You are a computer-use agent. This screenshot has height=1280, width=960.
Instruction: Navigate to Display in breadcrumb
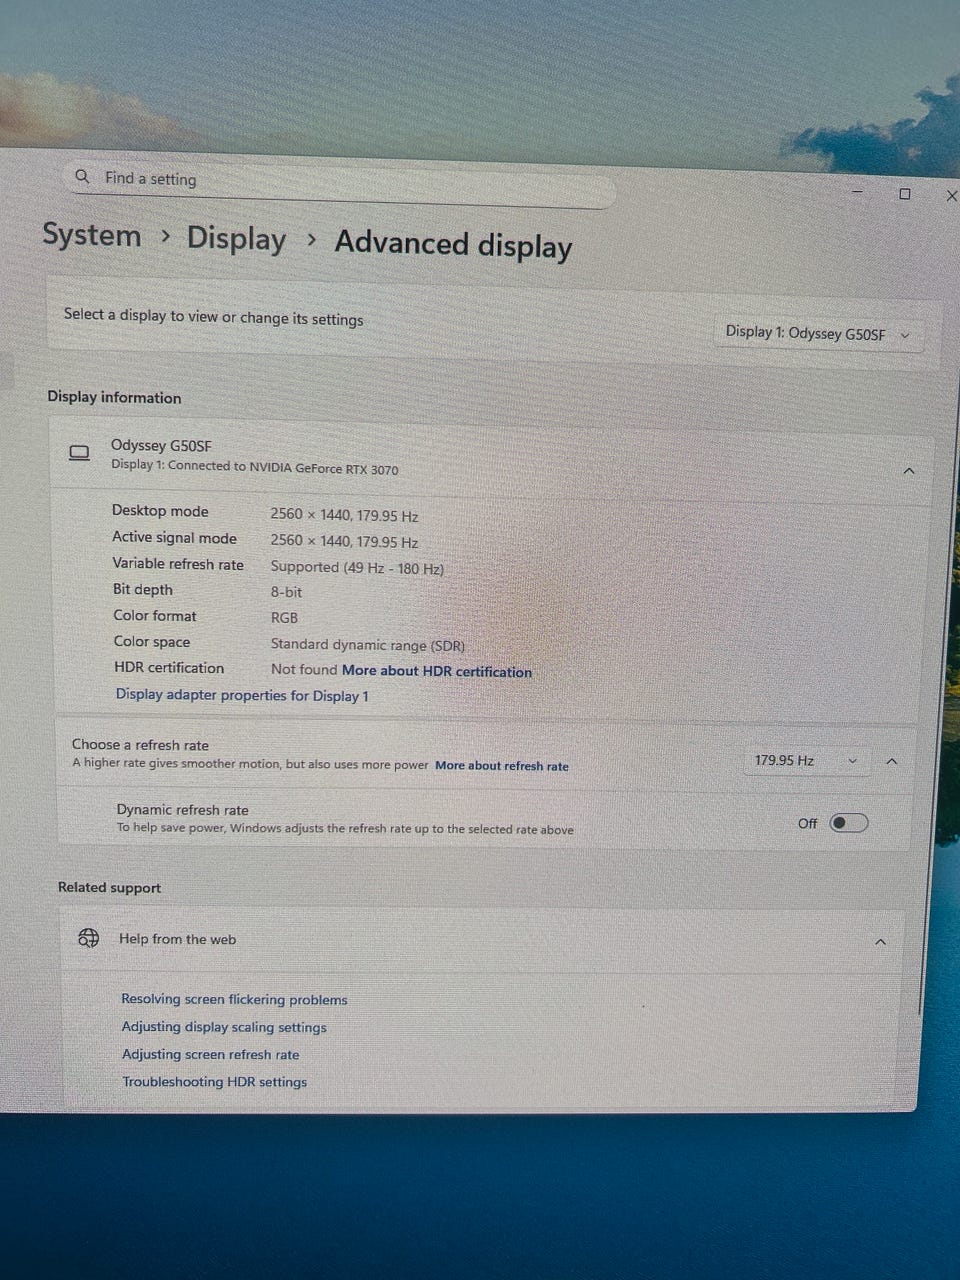click(x=236, y=239)
